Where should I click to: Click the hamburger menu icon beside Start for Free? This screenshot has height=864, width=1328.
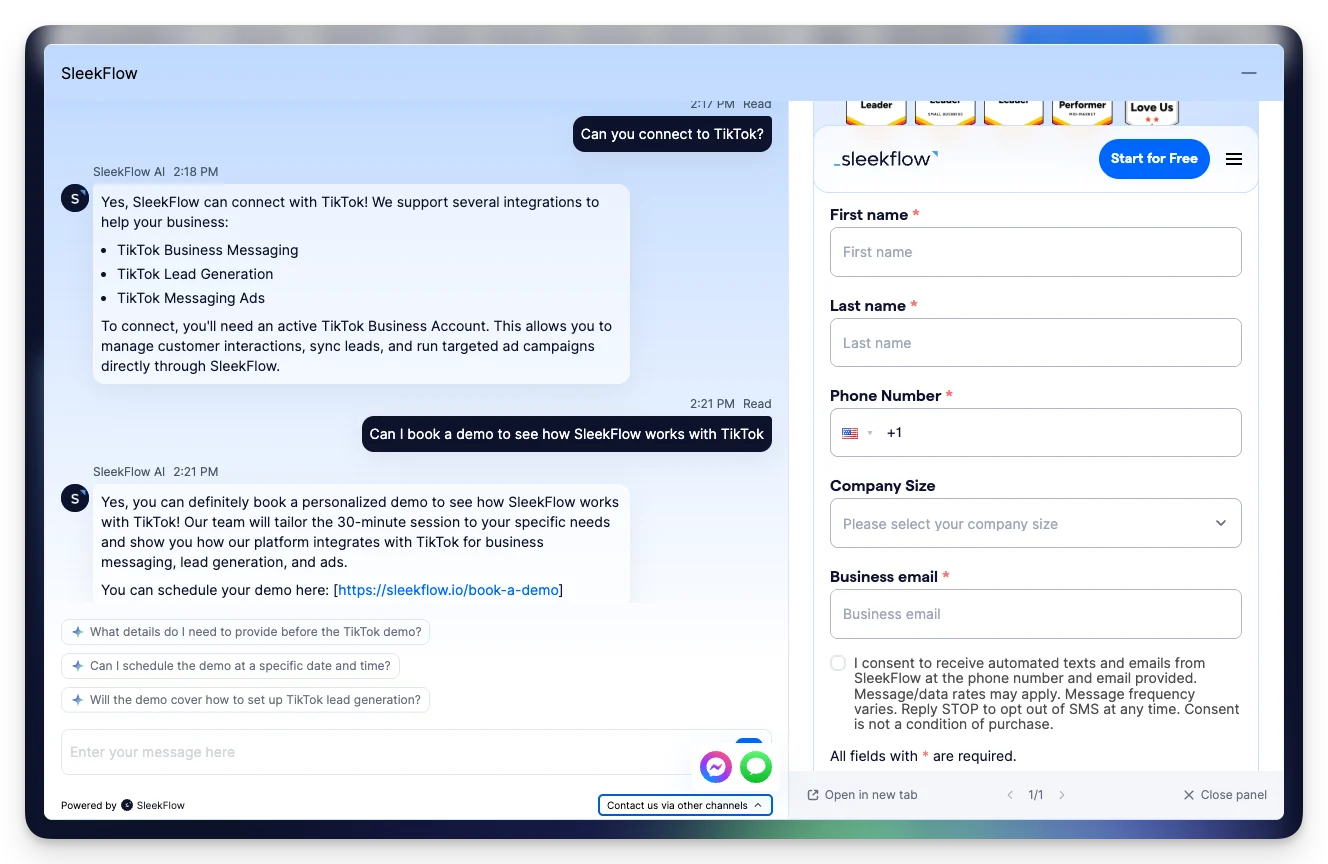[x=1234, y=159]
